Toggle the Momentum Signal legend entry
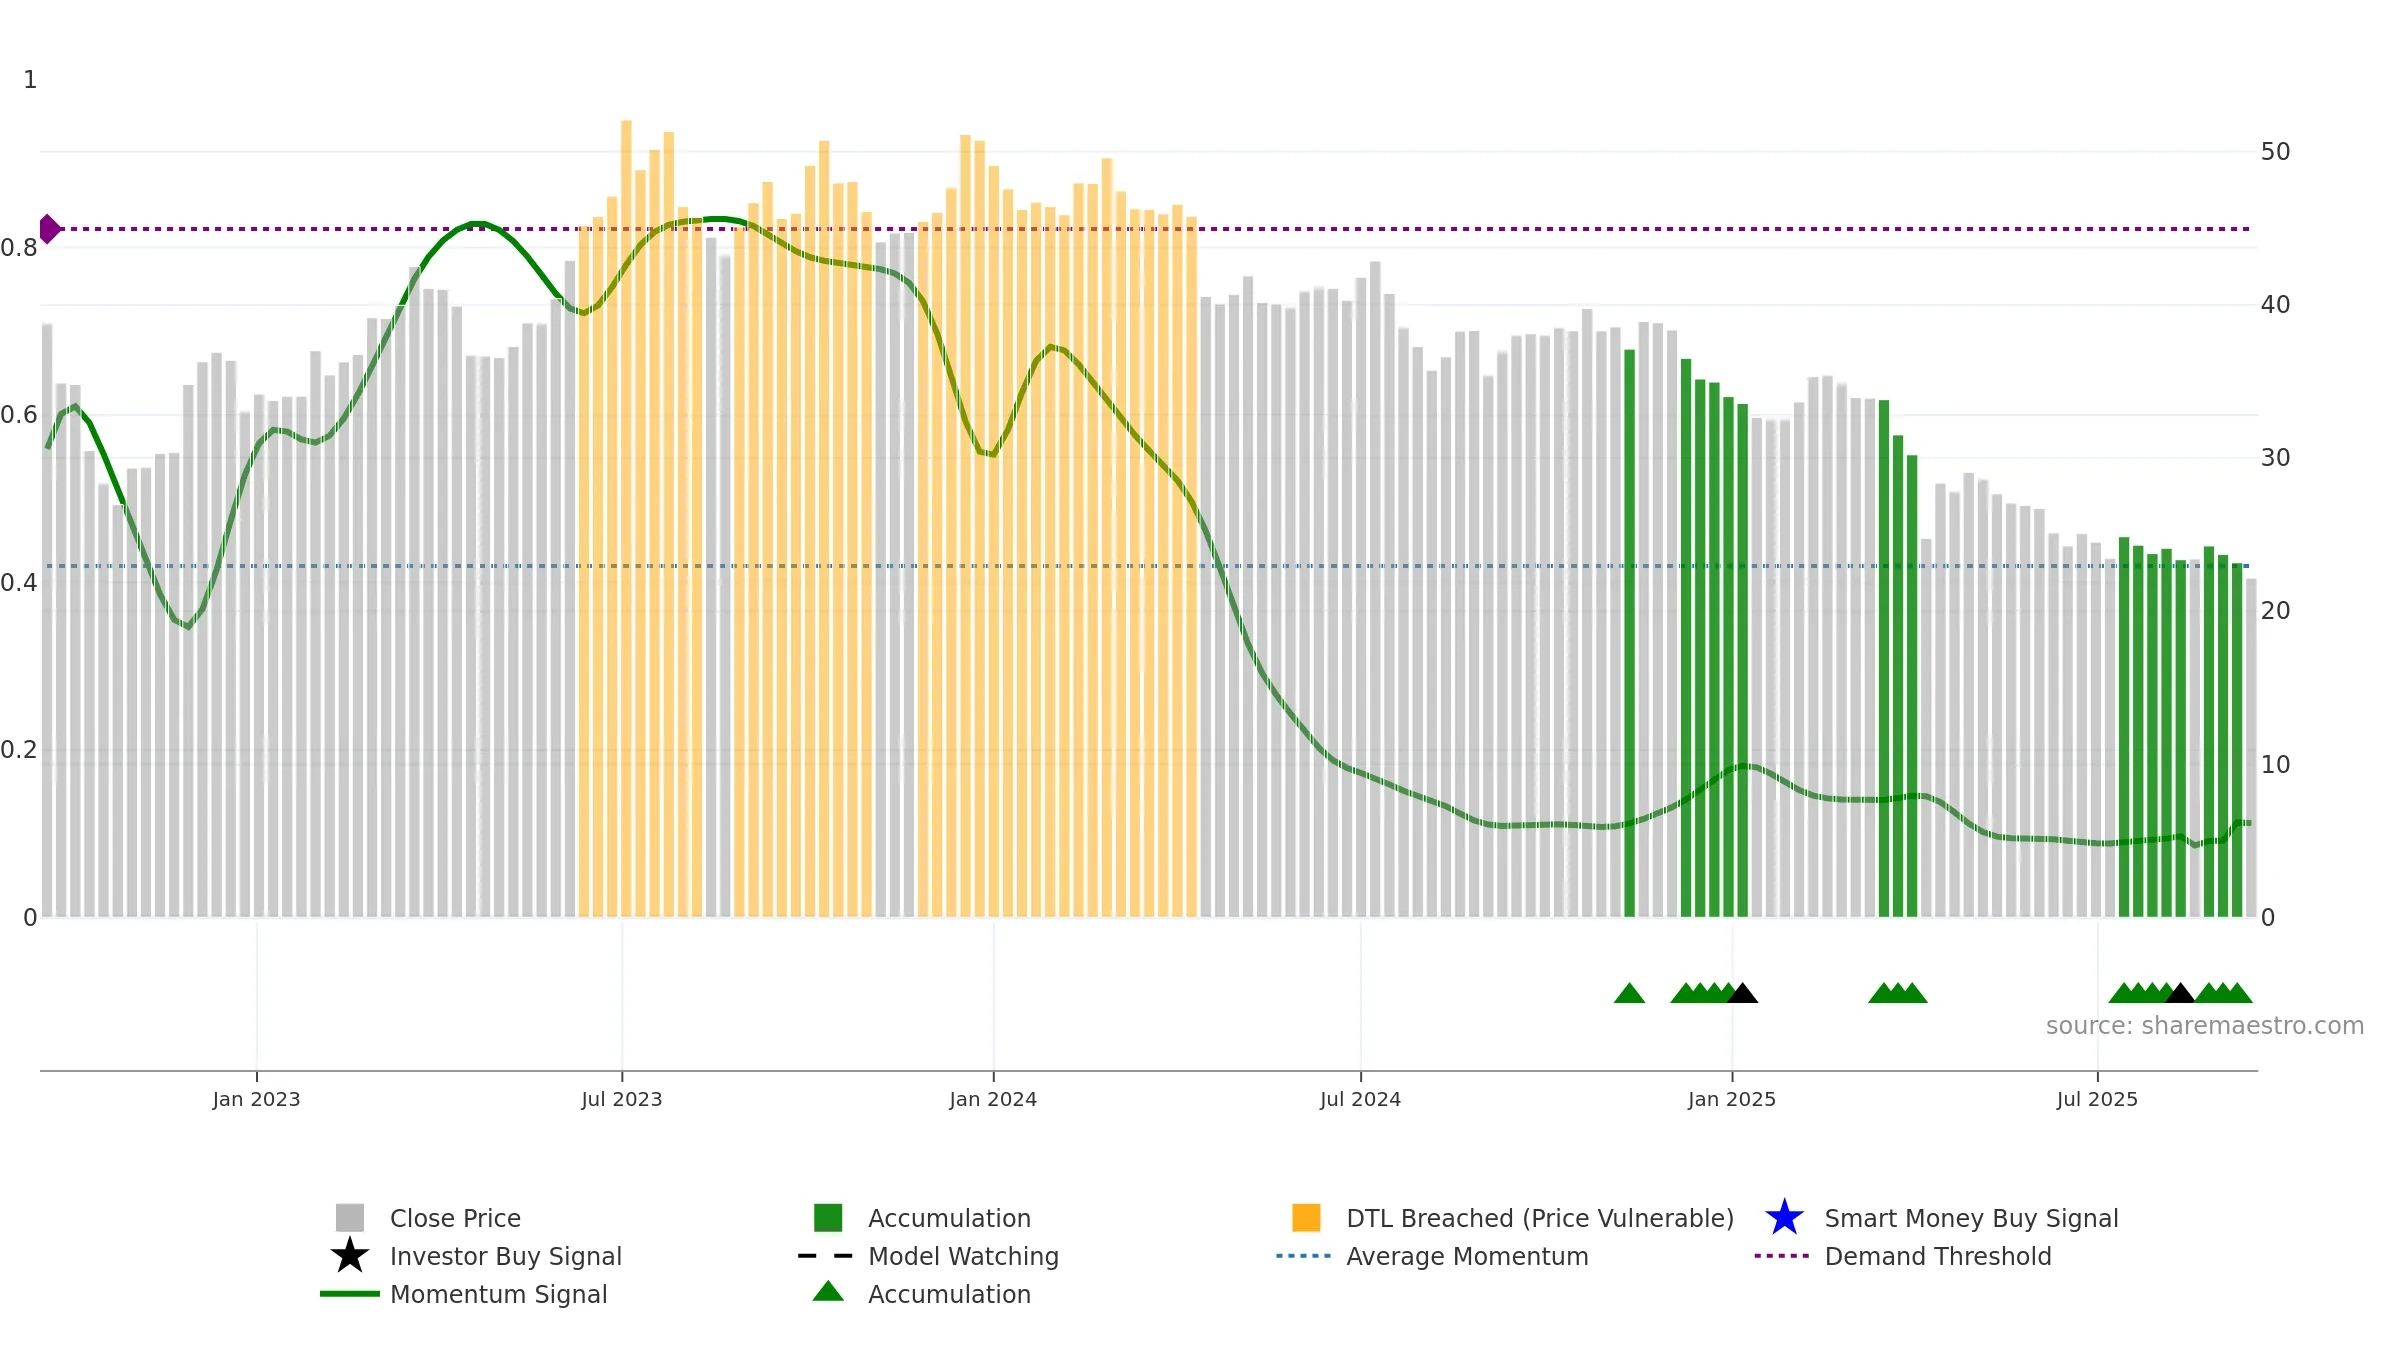 pyautogui.click(x=464, y=1294)
